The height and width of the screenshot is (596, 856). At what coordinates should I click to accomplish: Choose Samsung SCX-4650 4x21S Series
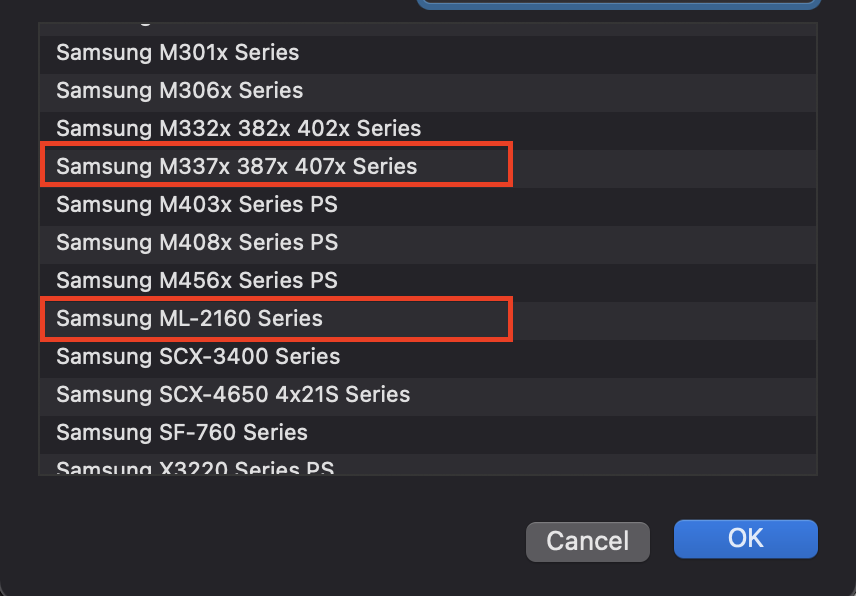pyautogui.click(x=233, y=394)
